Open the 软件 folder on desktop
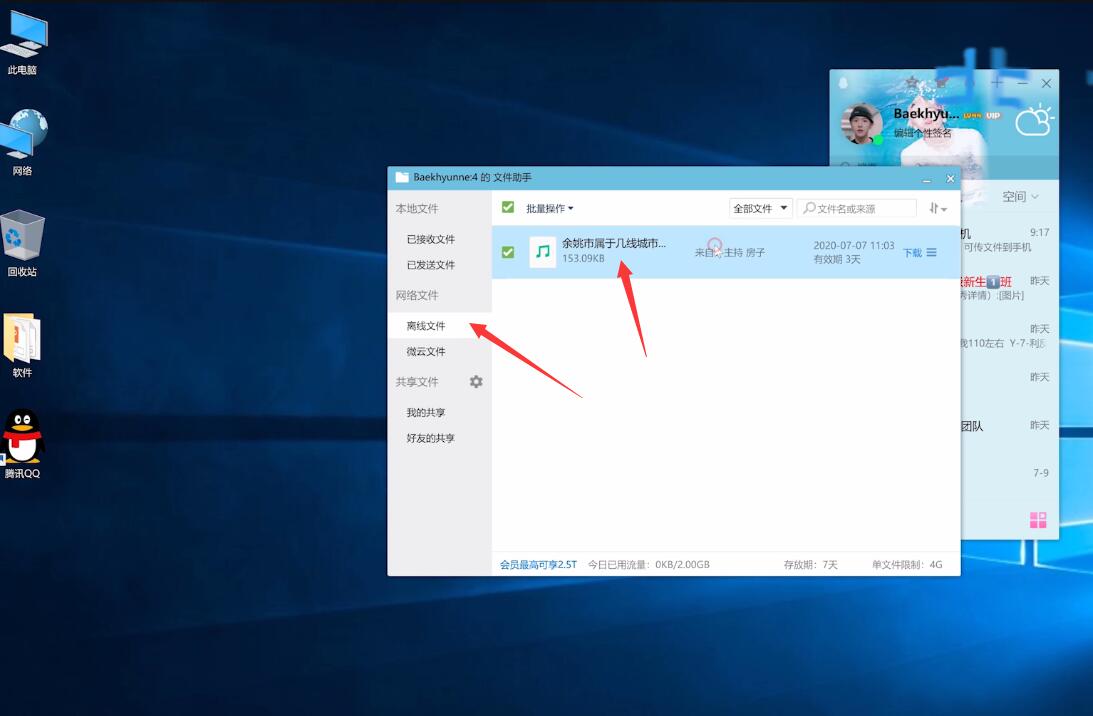The height and width of the screenshot is (716, 1093). point(23,345)
